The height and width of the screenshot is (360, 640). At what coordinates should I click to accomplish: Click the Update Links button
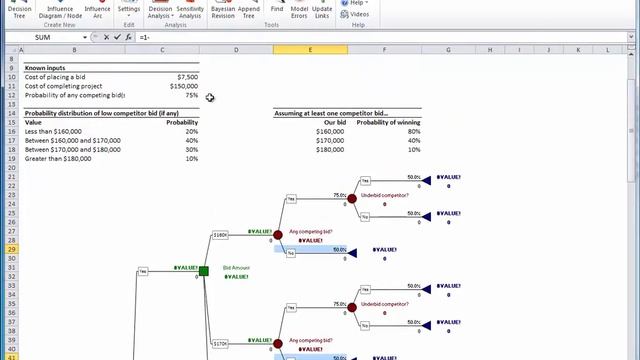click(322, 10)
